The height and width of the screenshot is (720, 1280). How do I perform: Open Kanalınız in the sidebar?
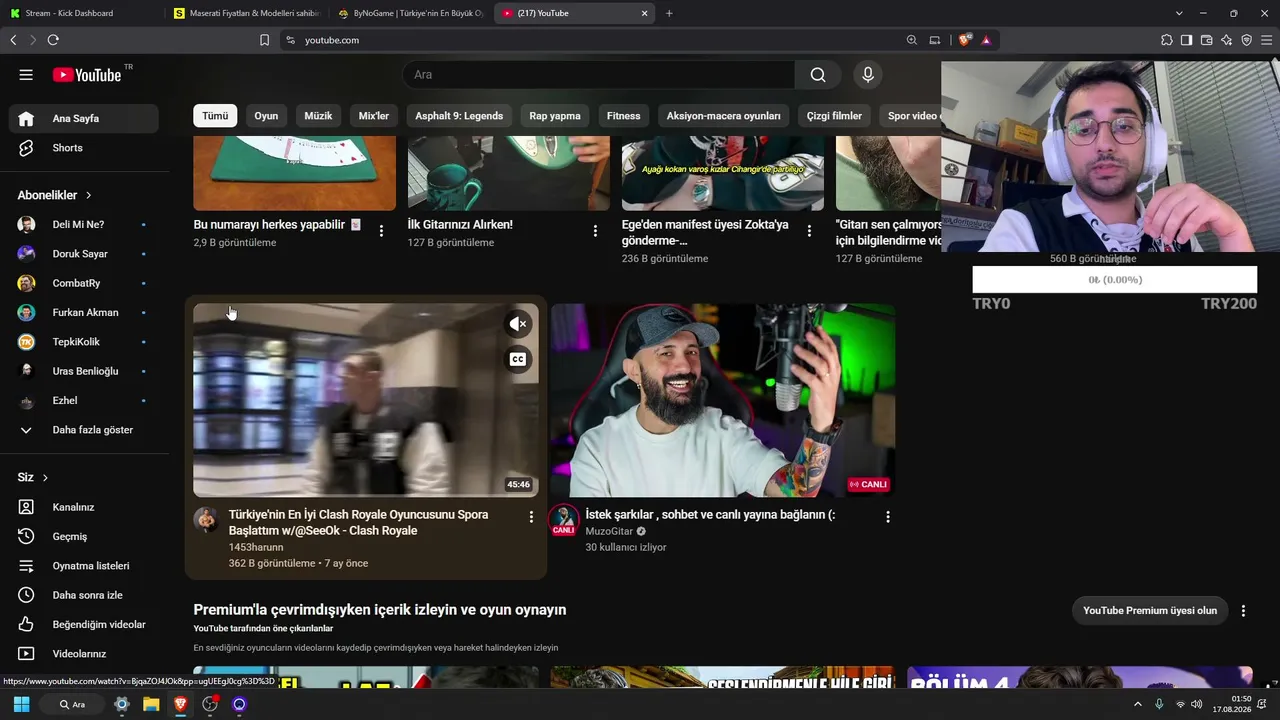[x=84, y=507]
